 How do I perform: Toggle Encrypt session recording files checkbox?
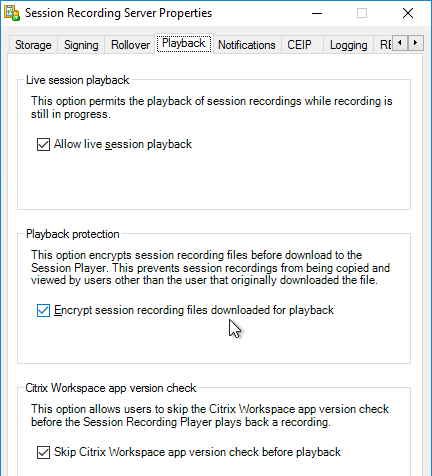[43, 310]
